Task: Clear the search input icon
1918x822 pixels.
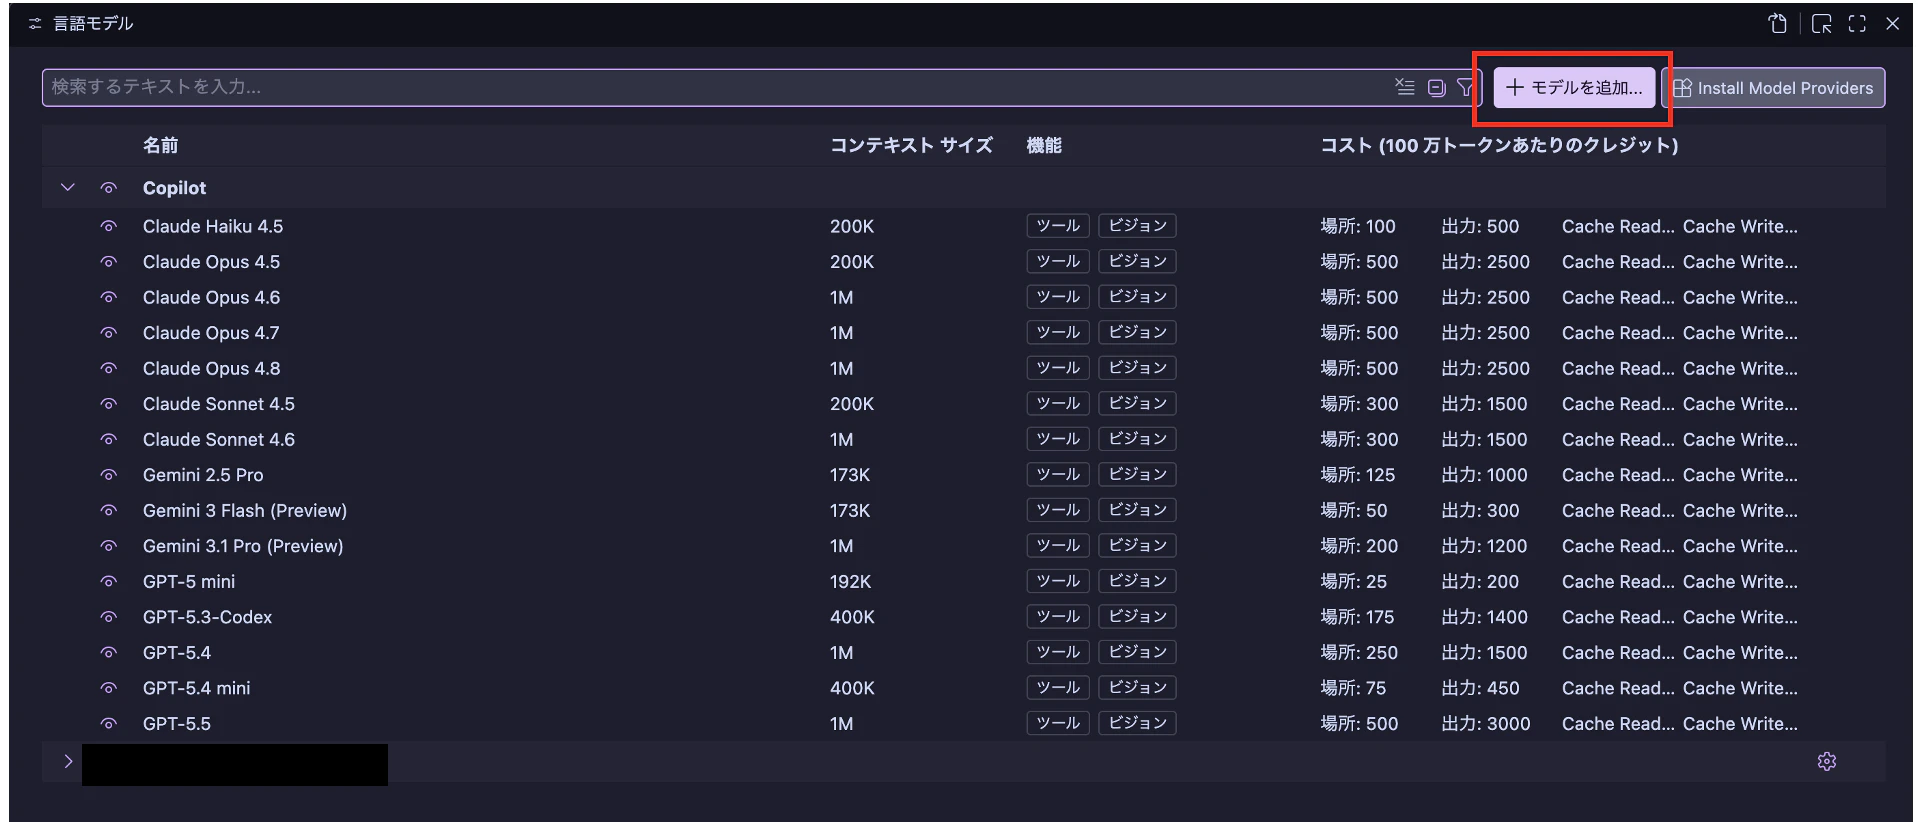Action: (x=1405, y=87)
